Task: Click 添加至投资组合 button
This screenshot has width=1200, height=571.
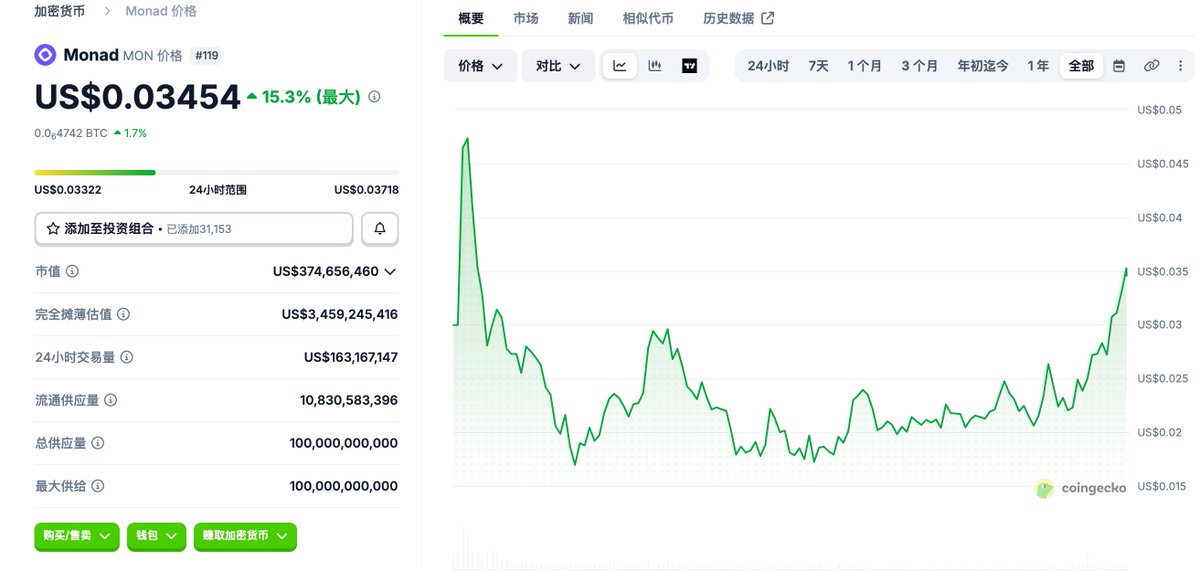Action: [x=194, y=229]
